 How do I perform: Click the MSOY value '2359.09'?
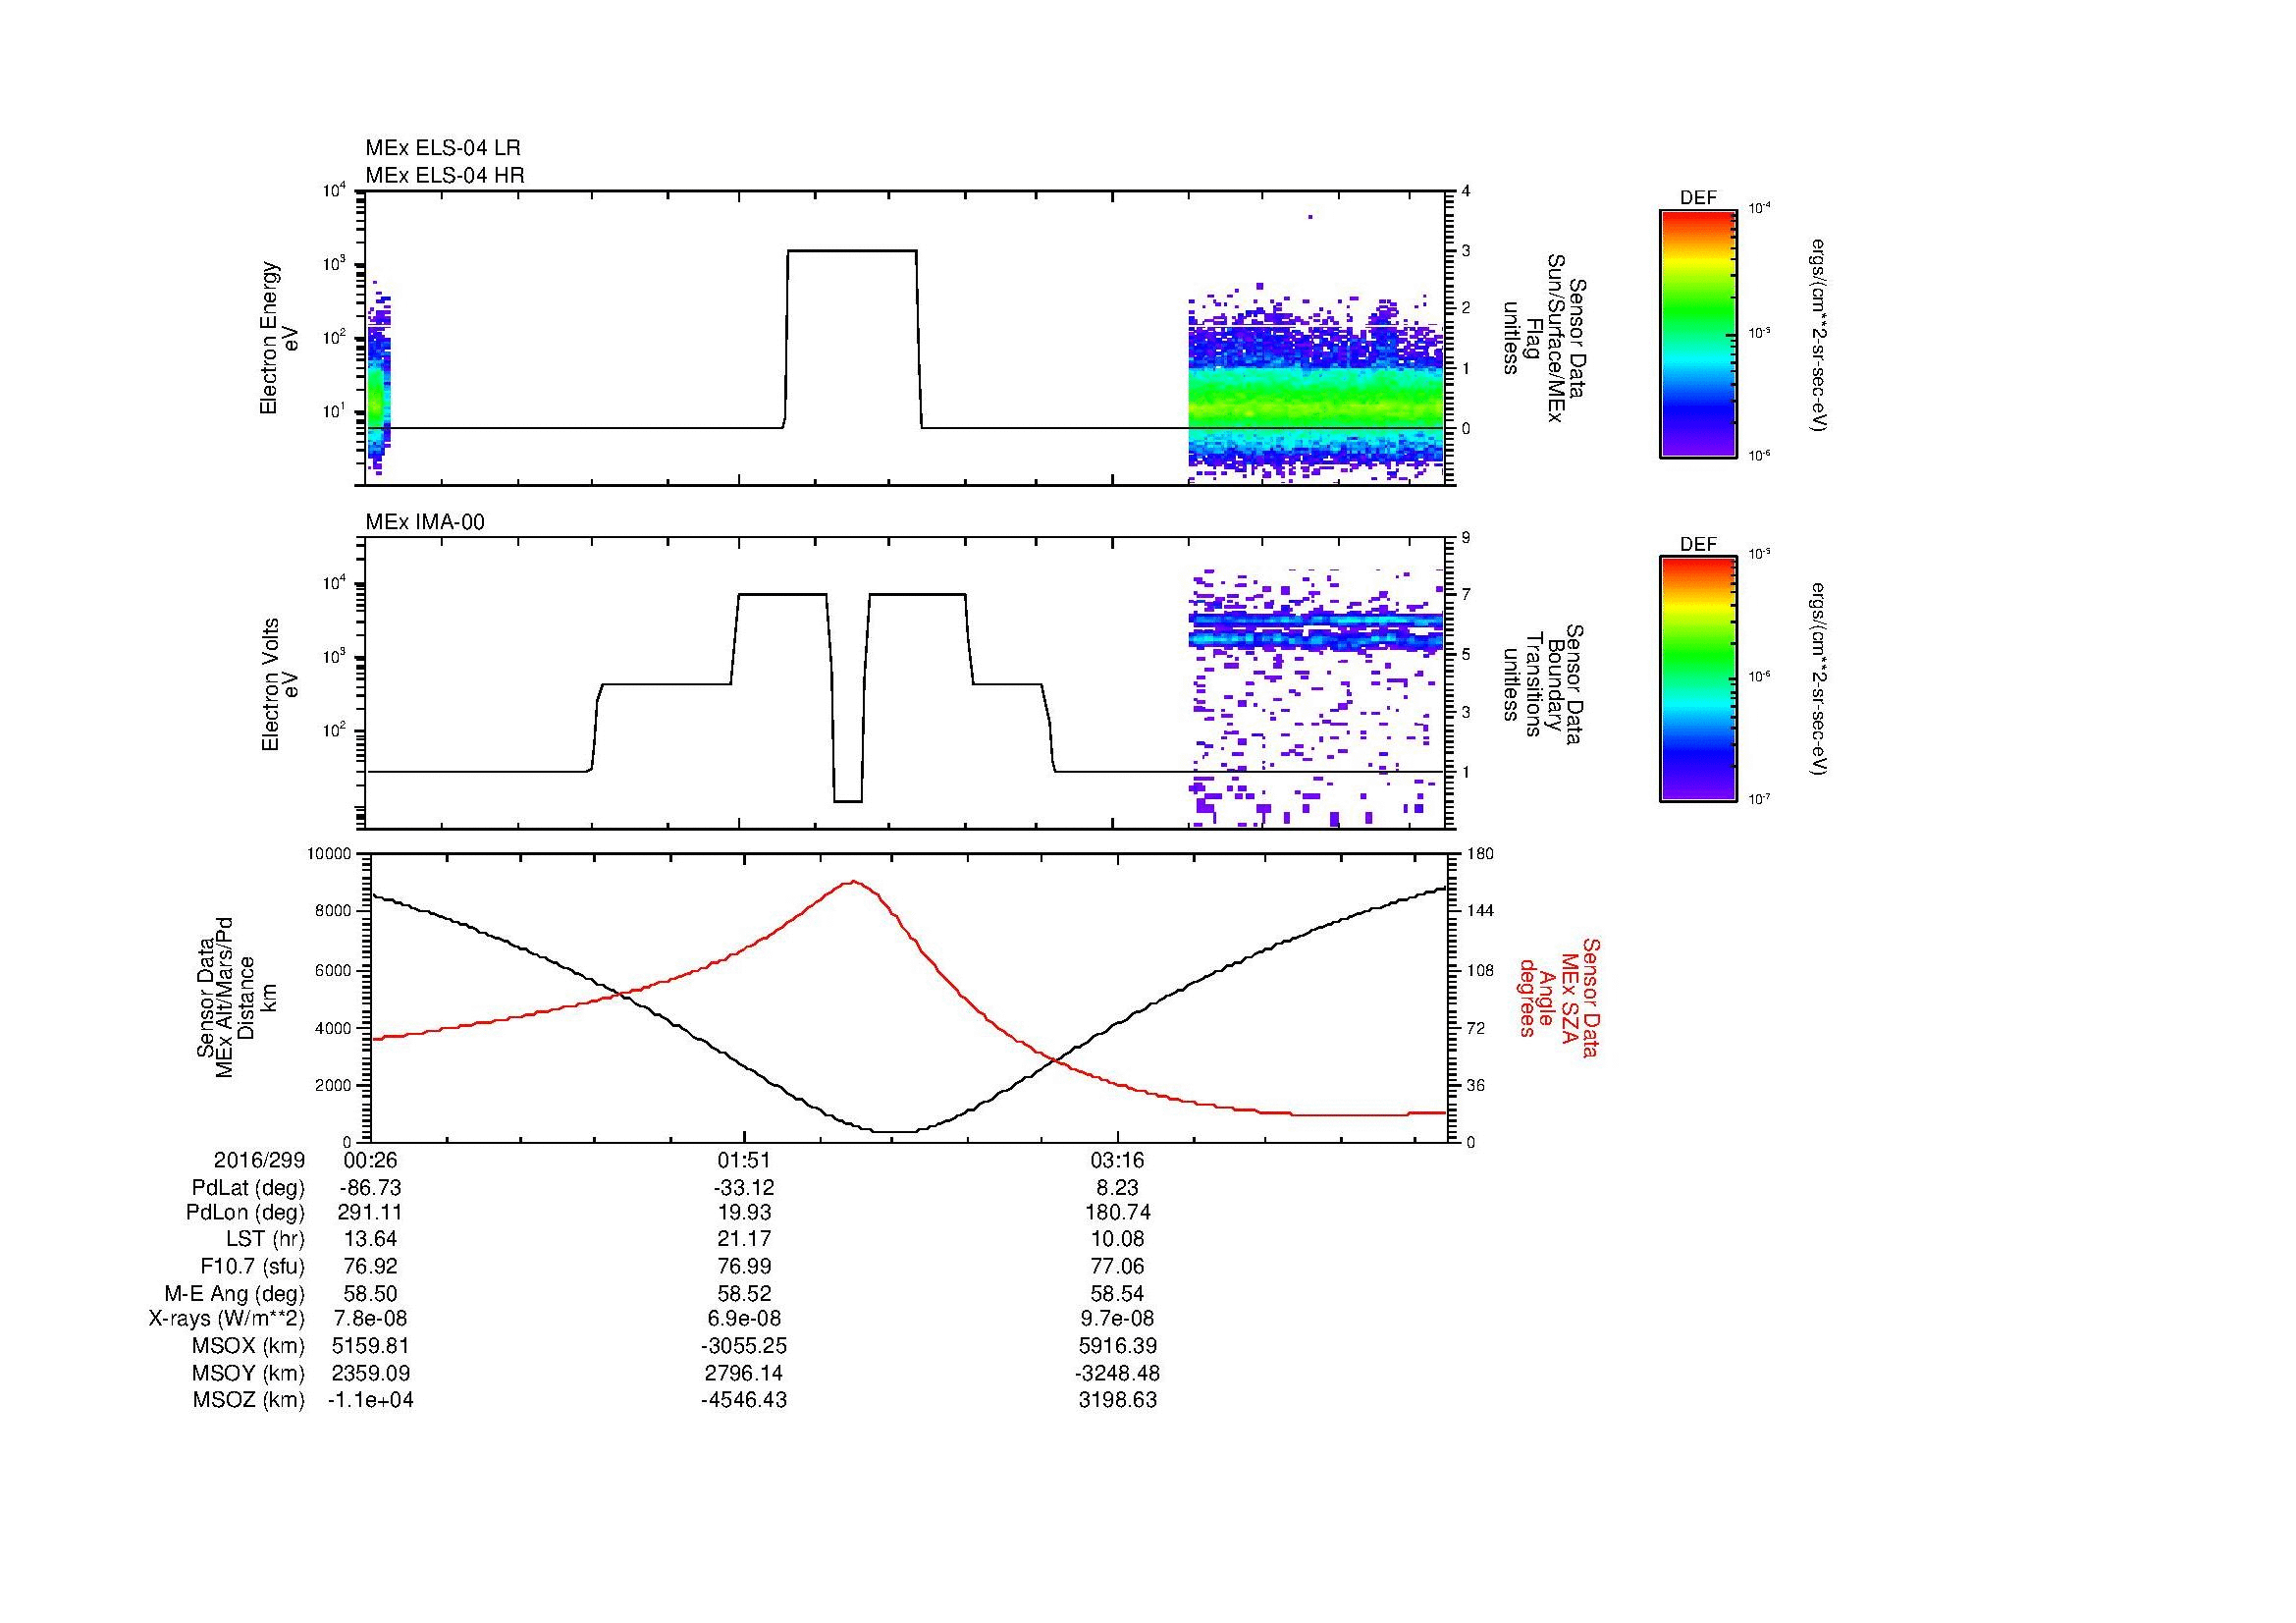[370, 1373]
